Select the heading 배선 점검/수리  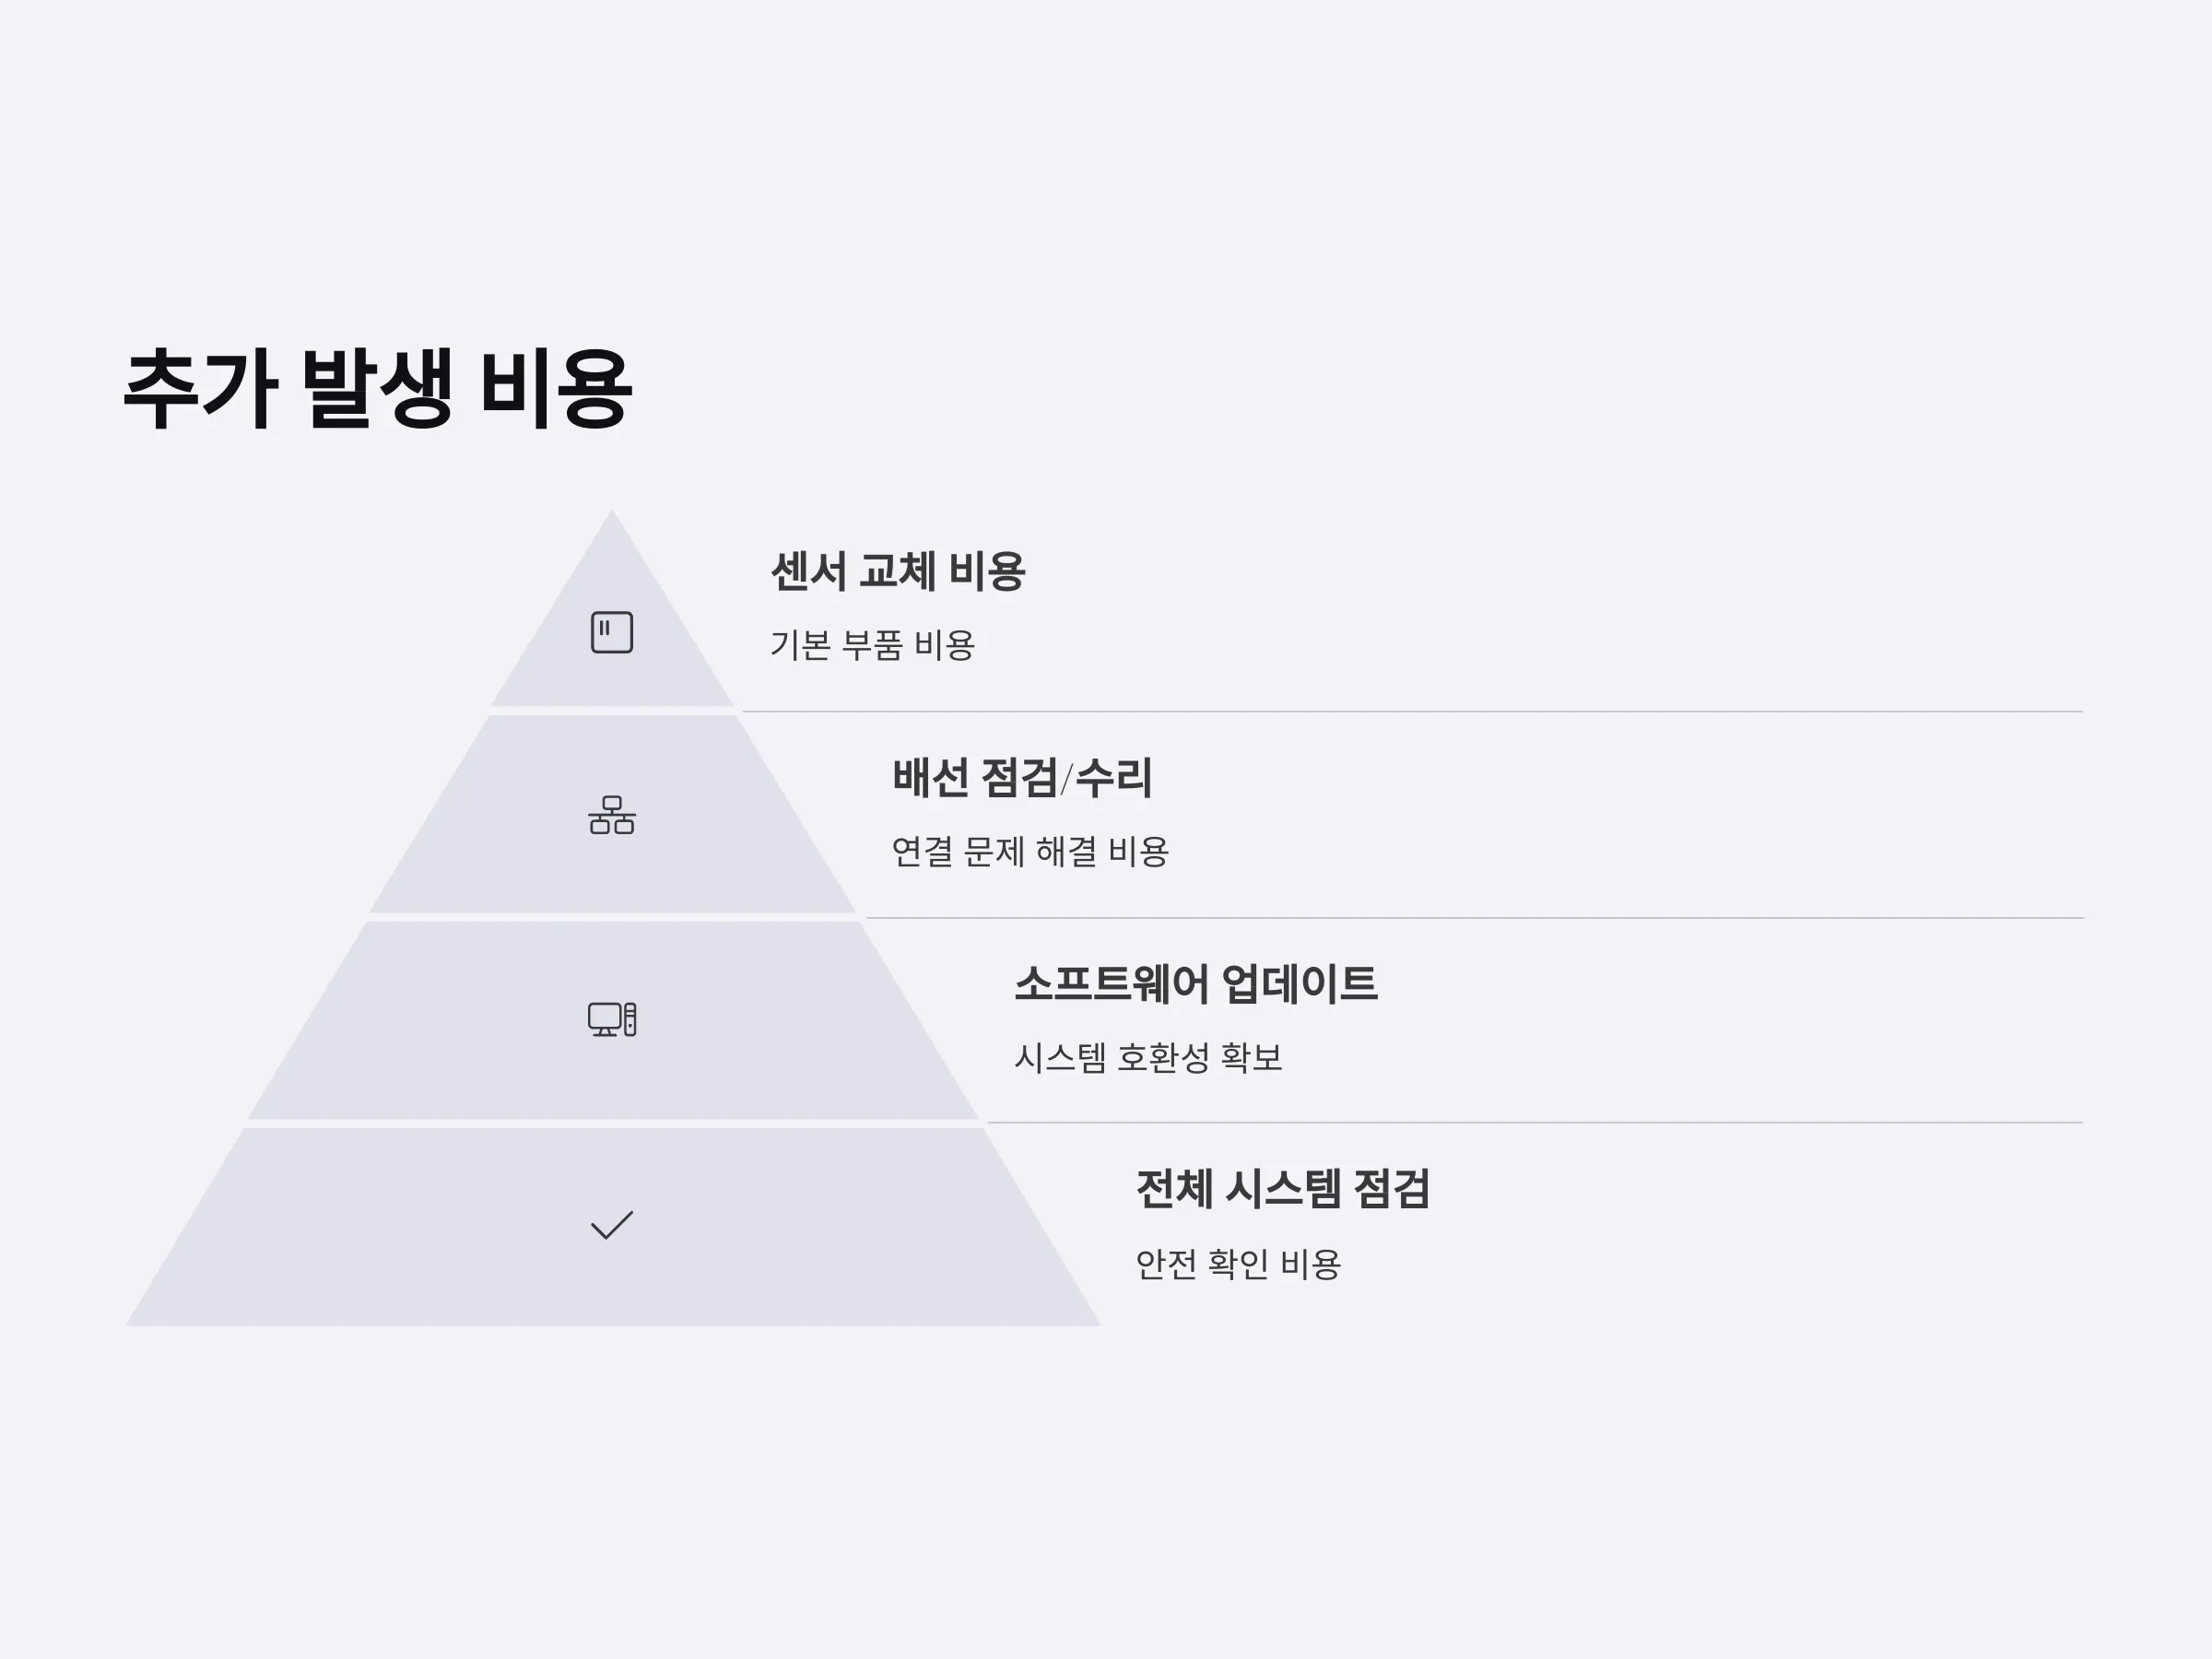click(1022, 778)
